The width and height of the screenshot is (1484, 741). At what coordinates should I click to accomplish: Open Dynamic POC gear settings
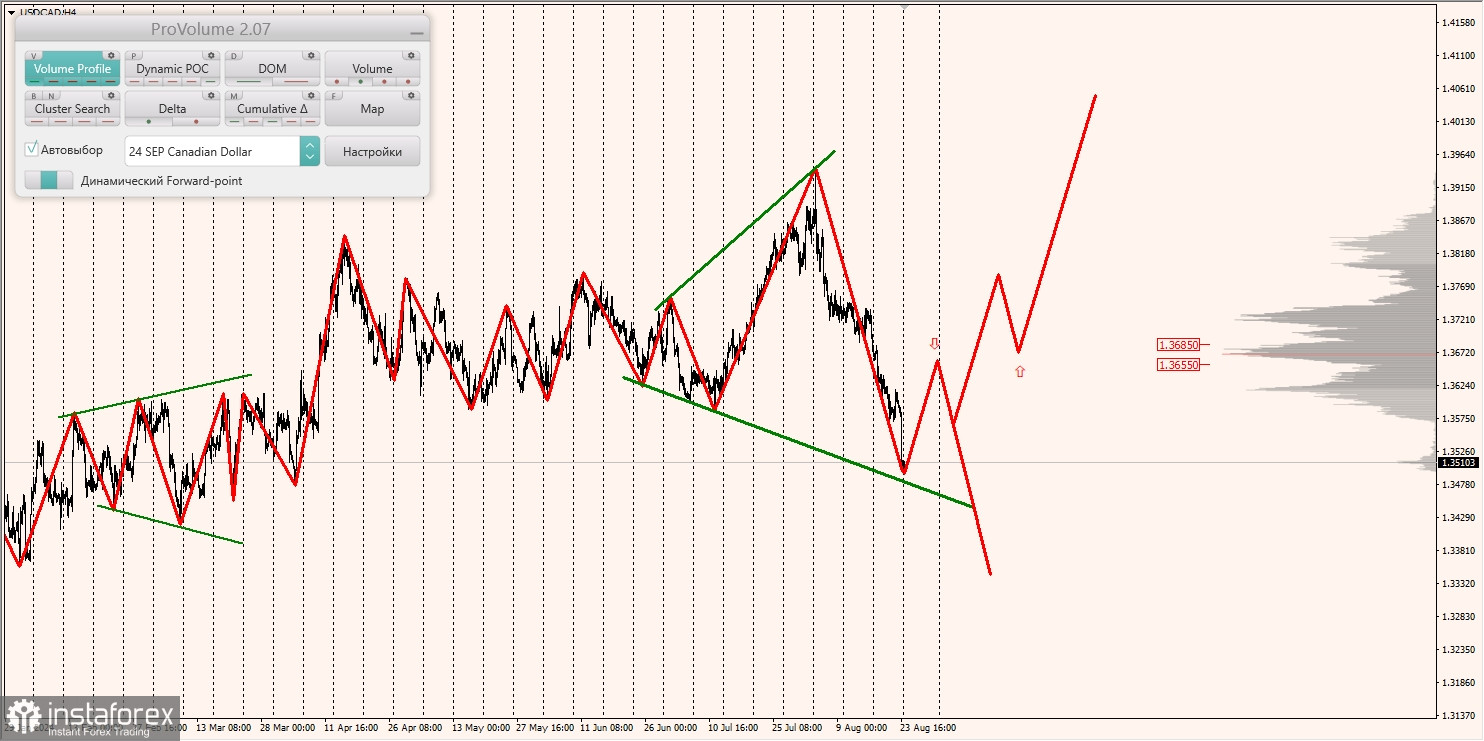pyautogui.click(x=211, y=56)
